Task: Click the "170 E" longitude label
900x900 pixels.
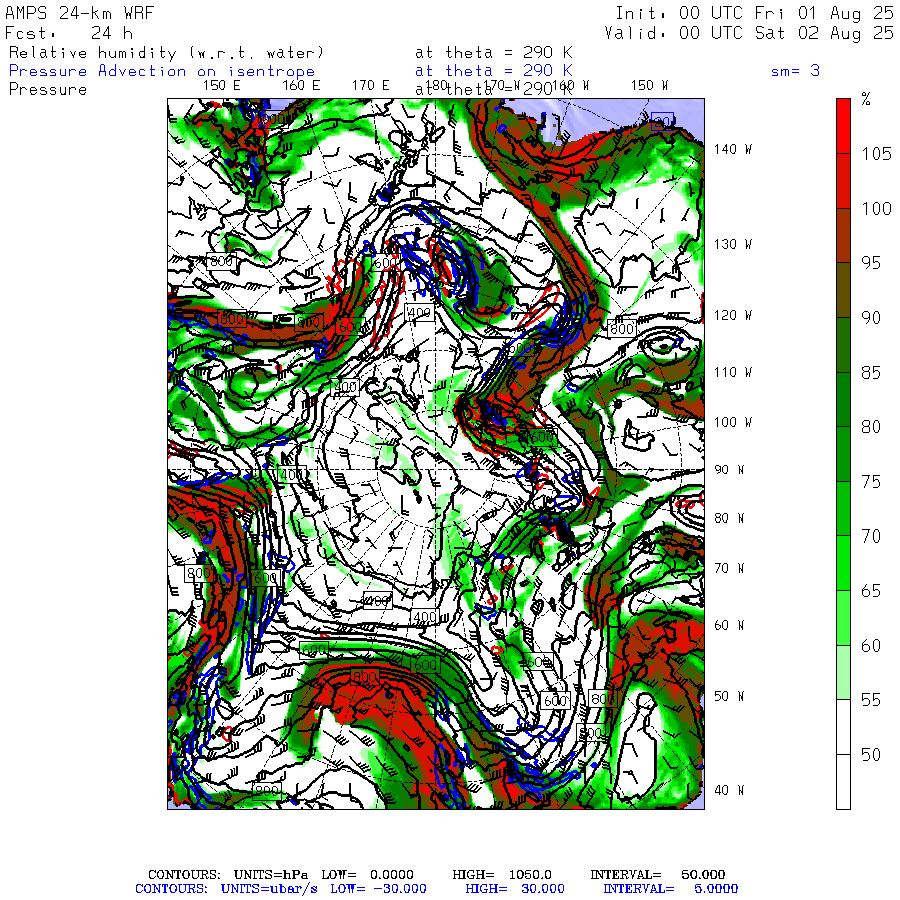Action: click(x=371, y=86)
